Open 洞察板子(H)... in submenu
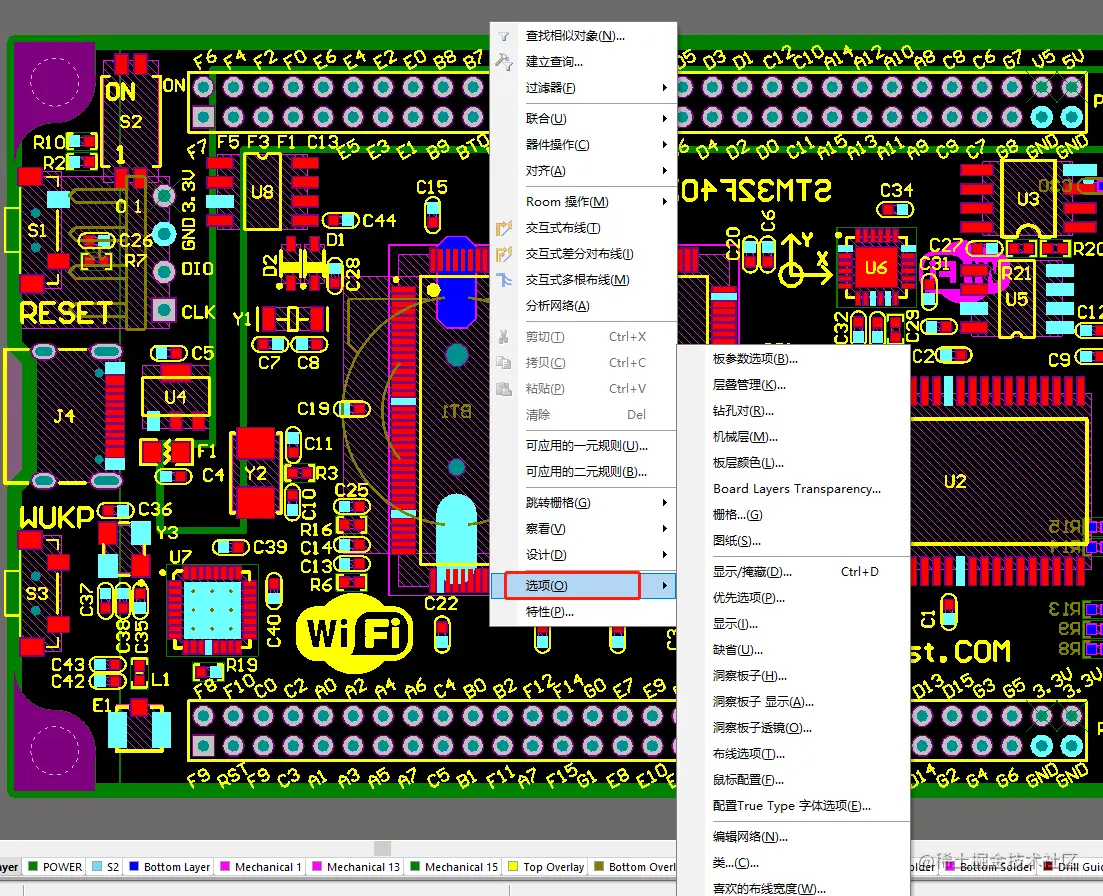1103x896 pixels. [793, 676]
